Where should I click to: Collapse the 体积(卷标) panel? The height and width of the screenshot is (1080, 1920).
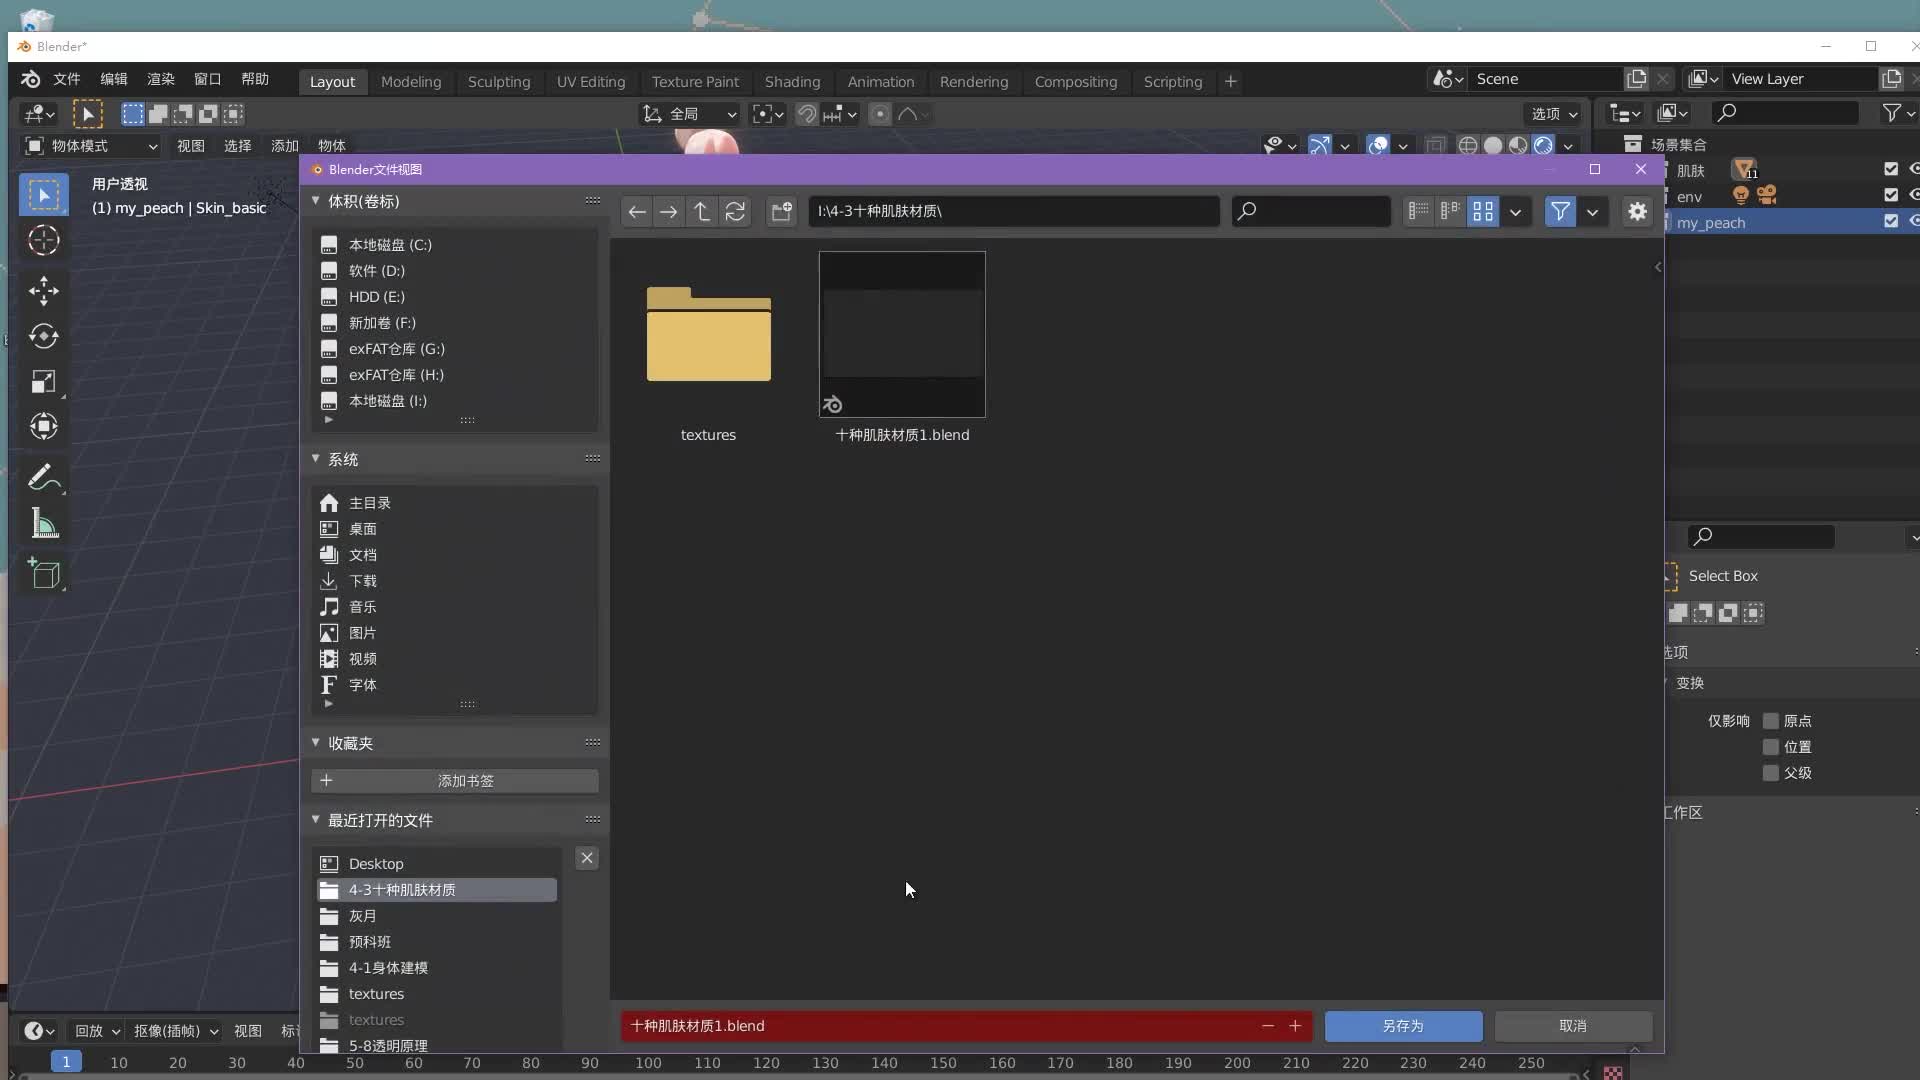[x=316, y=201]
